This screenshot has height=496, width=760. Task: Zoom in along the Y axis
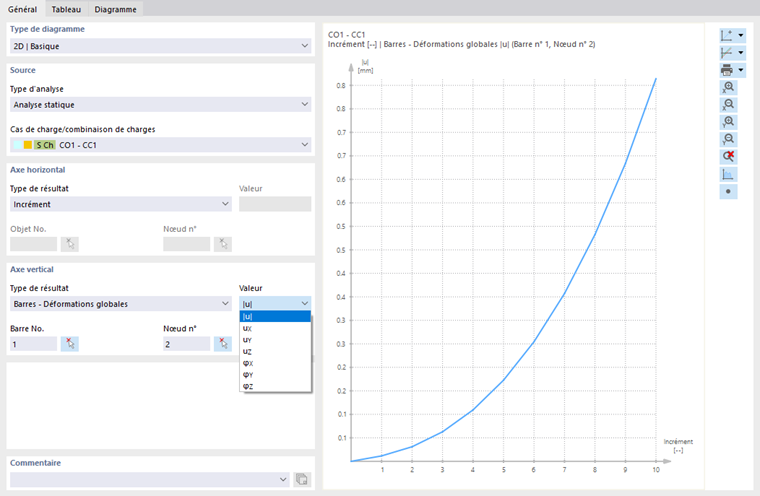(x=728, y=122)
